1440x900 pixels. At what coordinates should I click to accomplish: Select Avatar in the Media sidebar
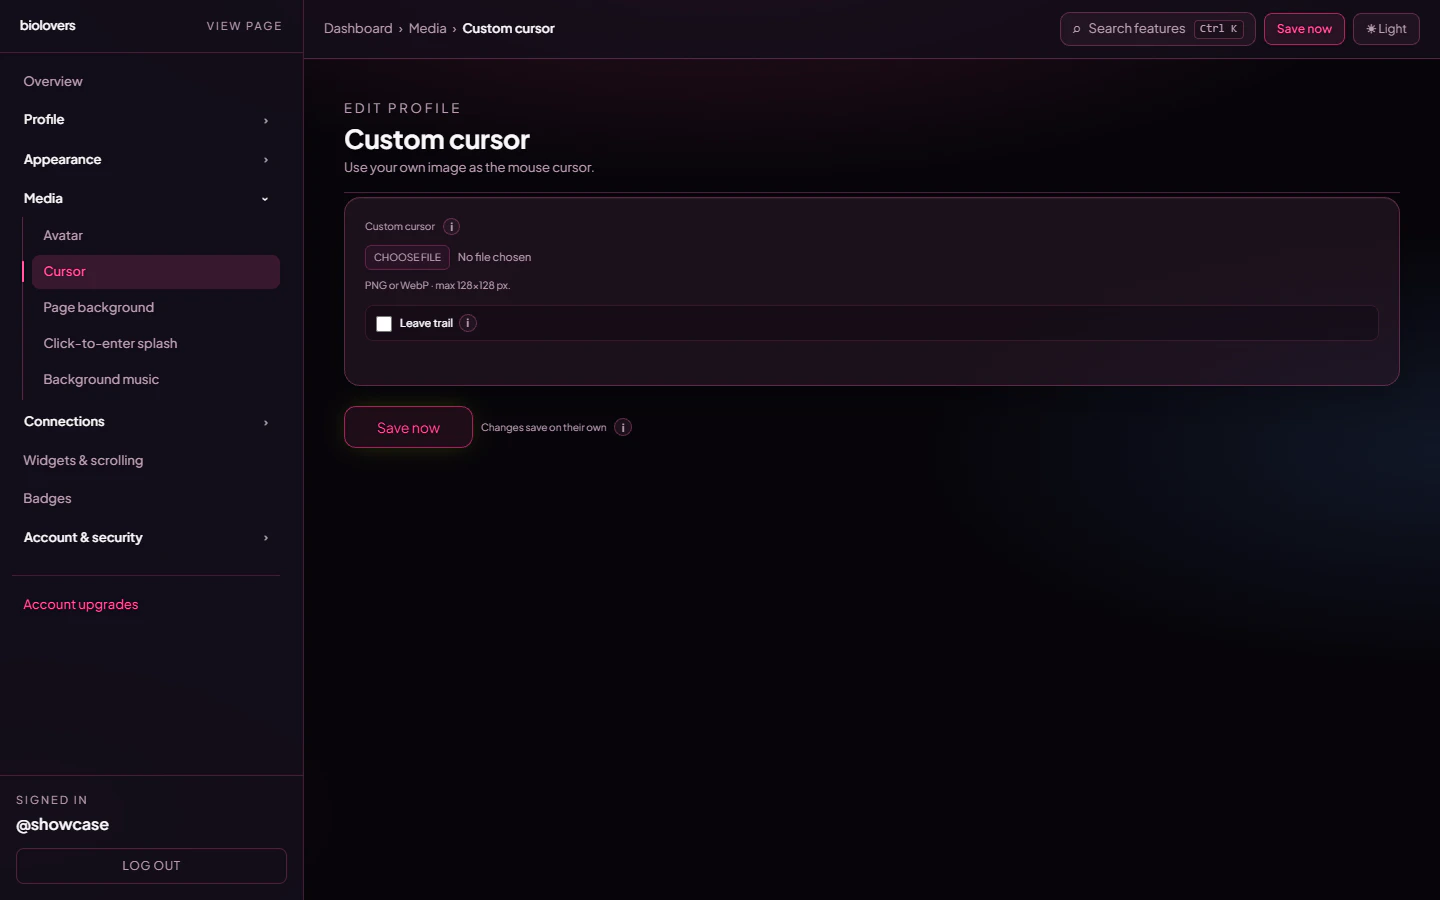click(63, 235)
